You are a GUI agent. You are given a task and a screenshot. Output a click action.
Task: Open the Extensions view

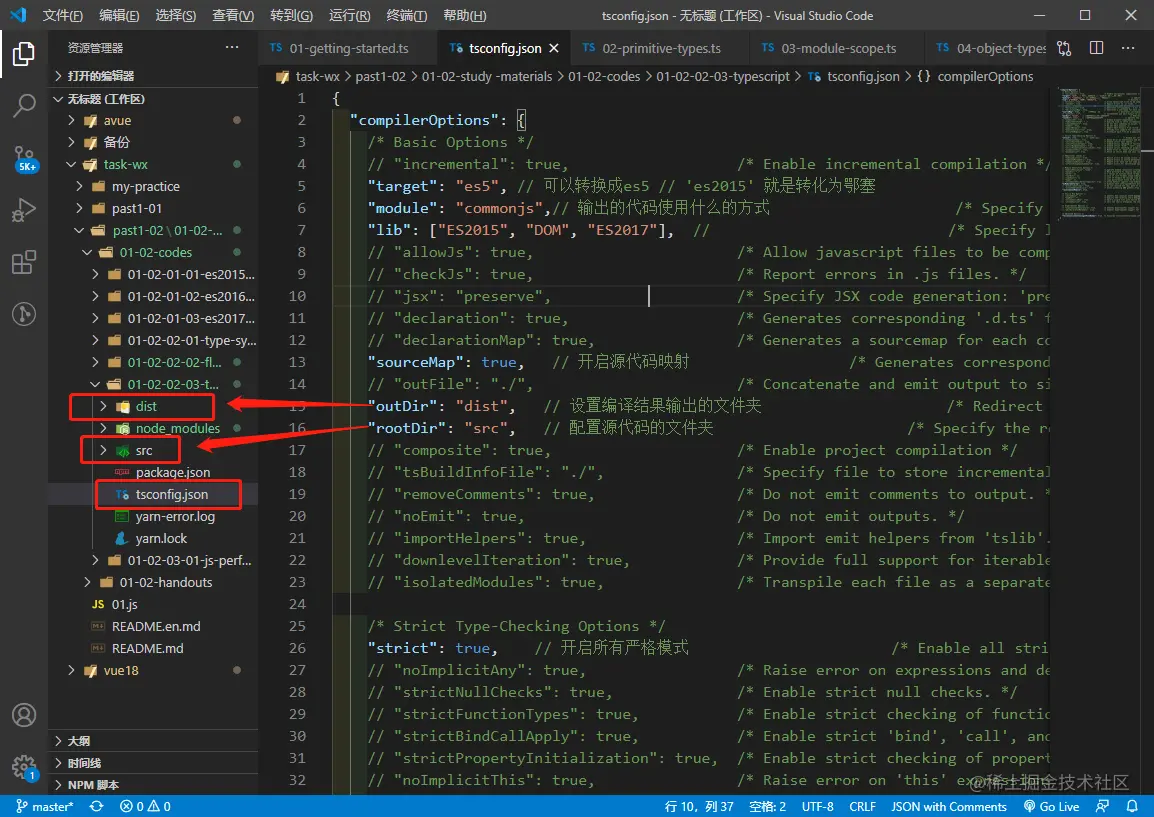24,262
